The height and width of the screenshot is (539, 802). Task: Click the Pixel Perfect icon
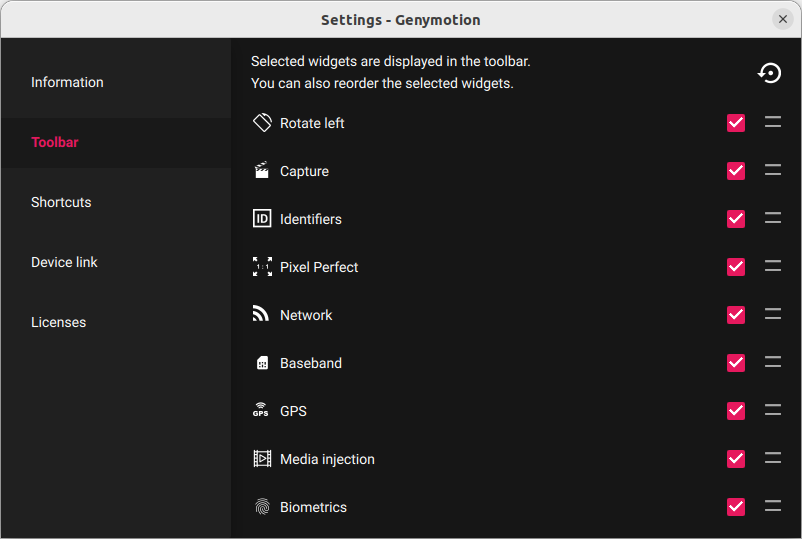(x=262, y=267)
